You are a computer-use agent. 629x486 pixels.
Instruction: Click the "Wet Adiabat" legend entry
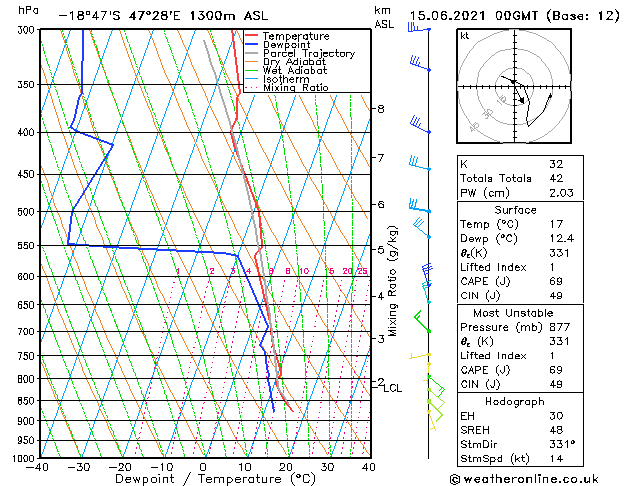(295, 70)
